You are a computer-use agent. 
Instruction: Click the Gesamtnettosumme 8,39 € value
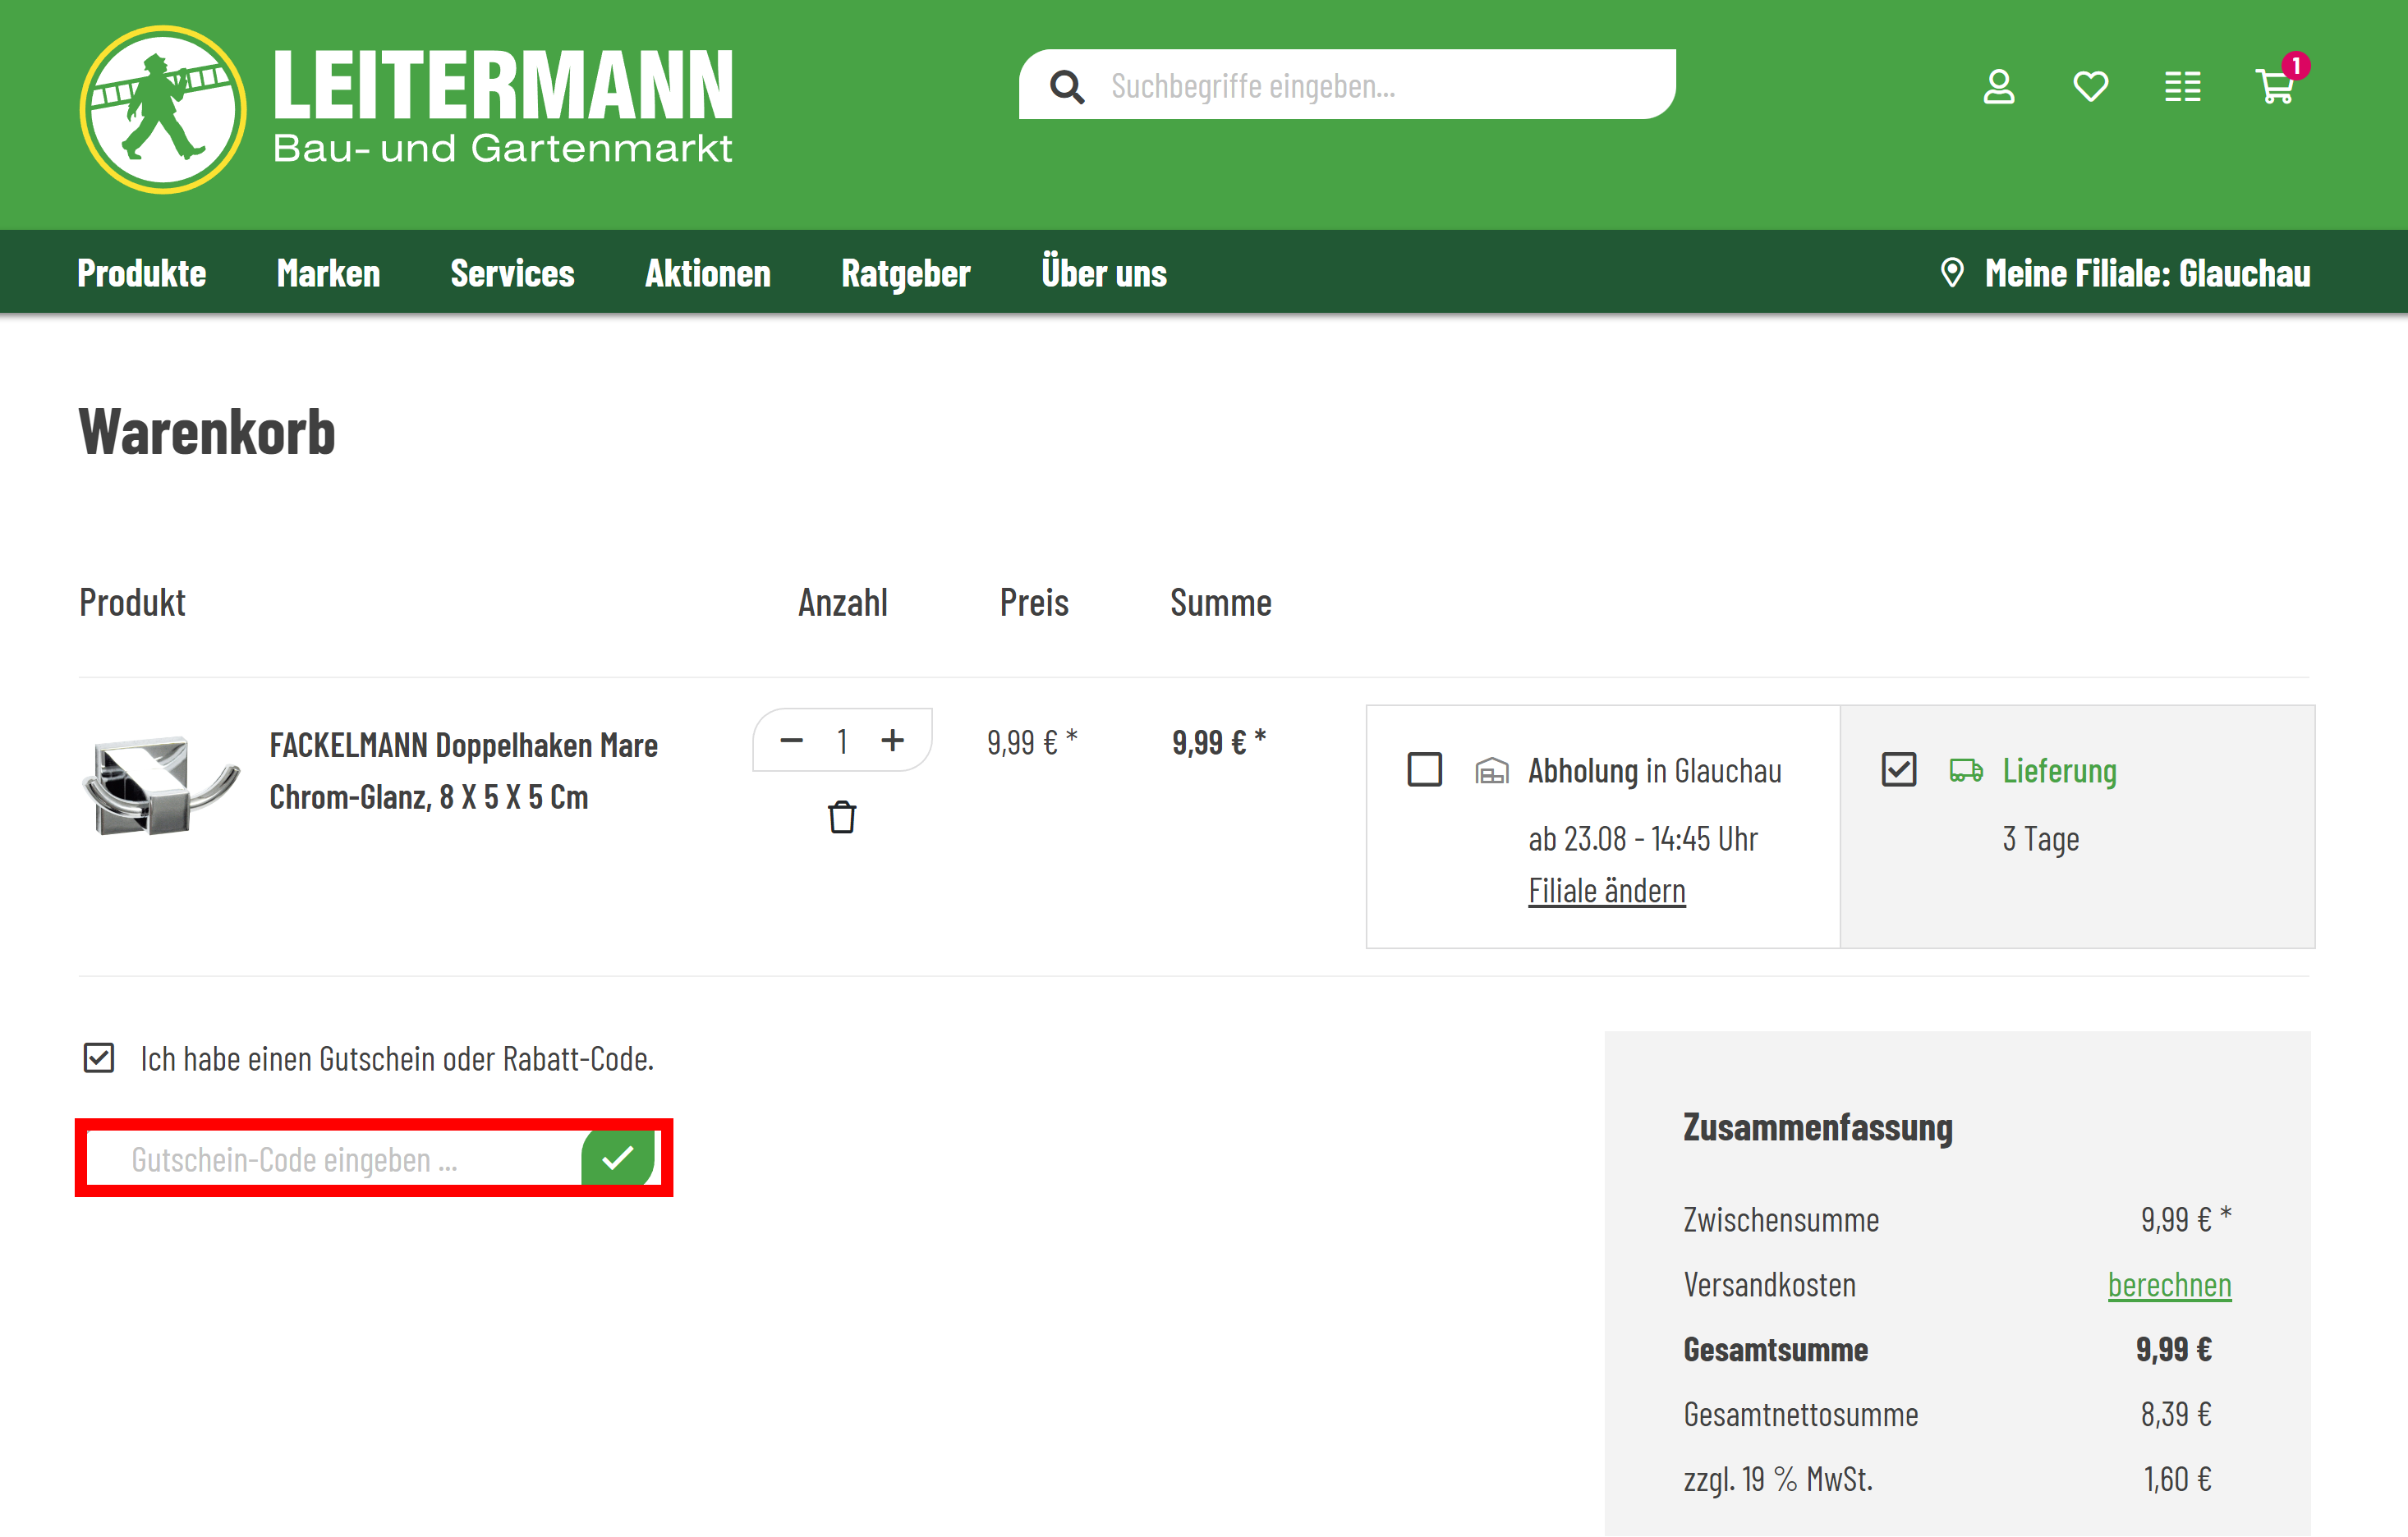[x=2175, y=1414]
